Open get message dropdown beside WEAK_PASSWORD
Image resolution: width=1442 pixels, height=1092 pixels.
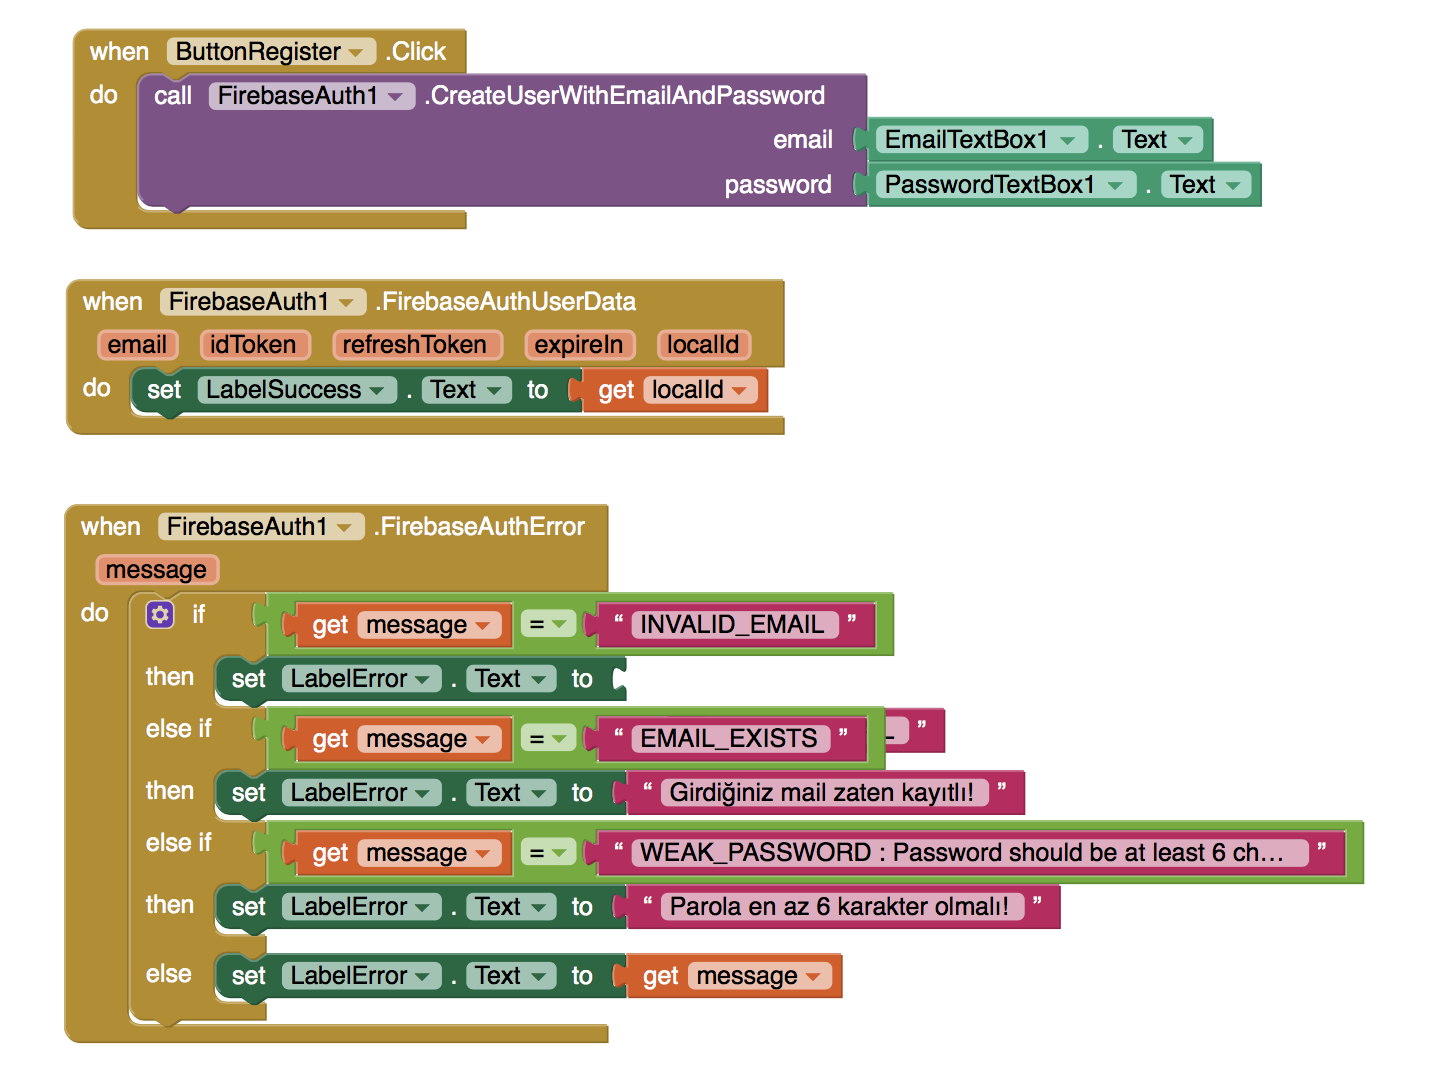[x=429, y=853]
